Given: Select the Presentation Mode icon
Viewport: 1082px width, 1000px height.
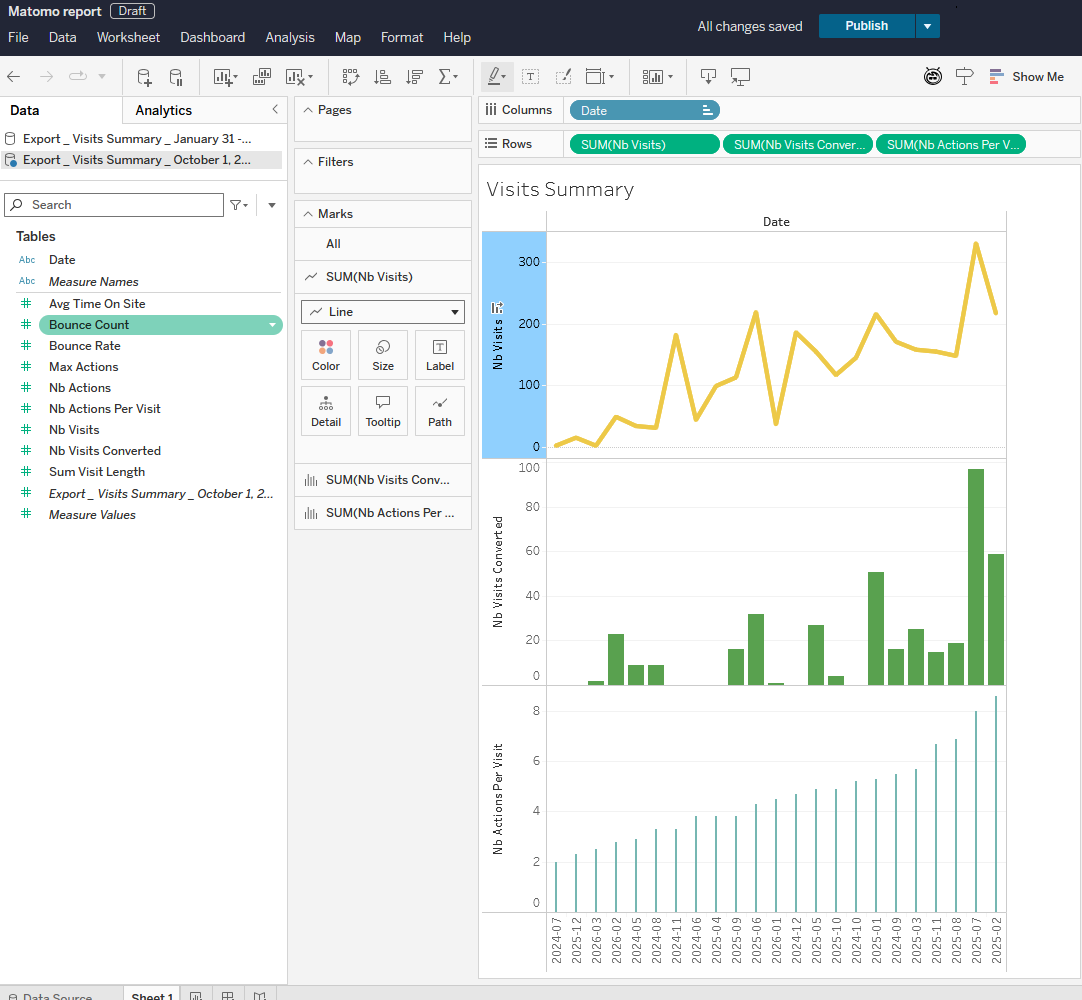Looking at the screenshot, I should [740, 76].
